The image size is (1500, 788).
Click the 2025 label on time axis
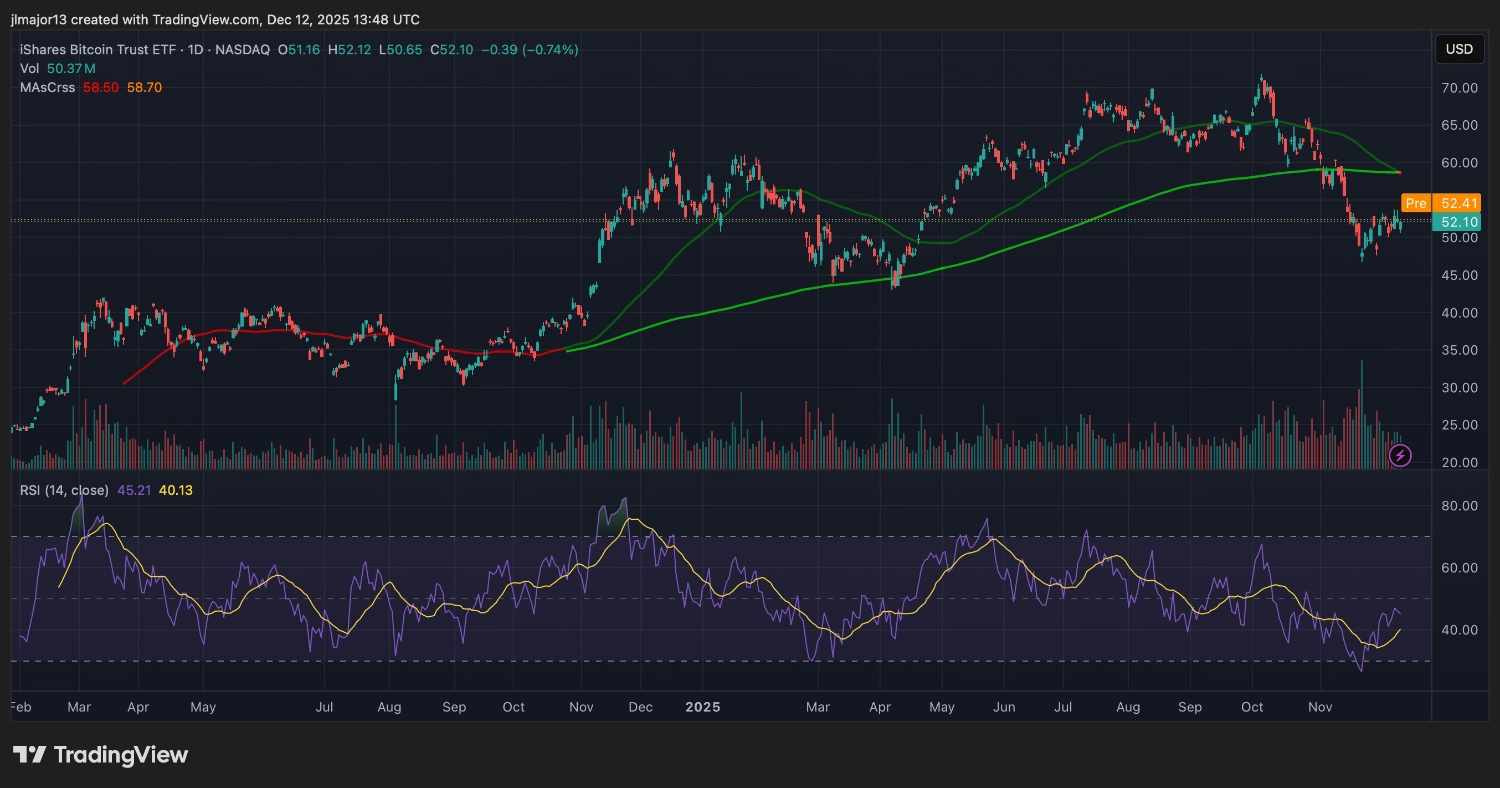[x=702, y=707]
